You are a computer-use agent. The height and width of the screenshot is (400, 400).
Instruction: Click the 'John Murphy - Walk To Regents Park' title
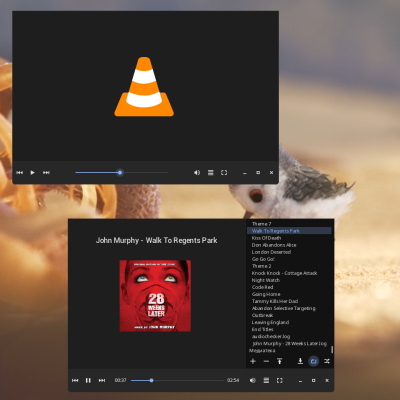point(156,240)
